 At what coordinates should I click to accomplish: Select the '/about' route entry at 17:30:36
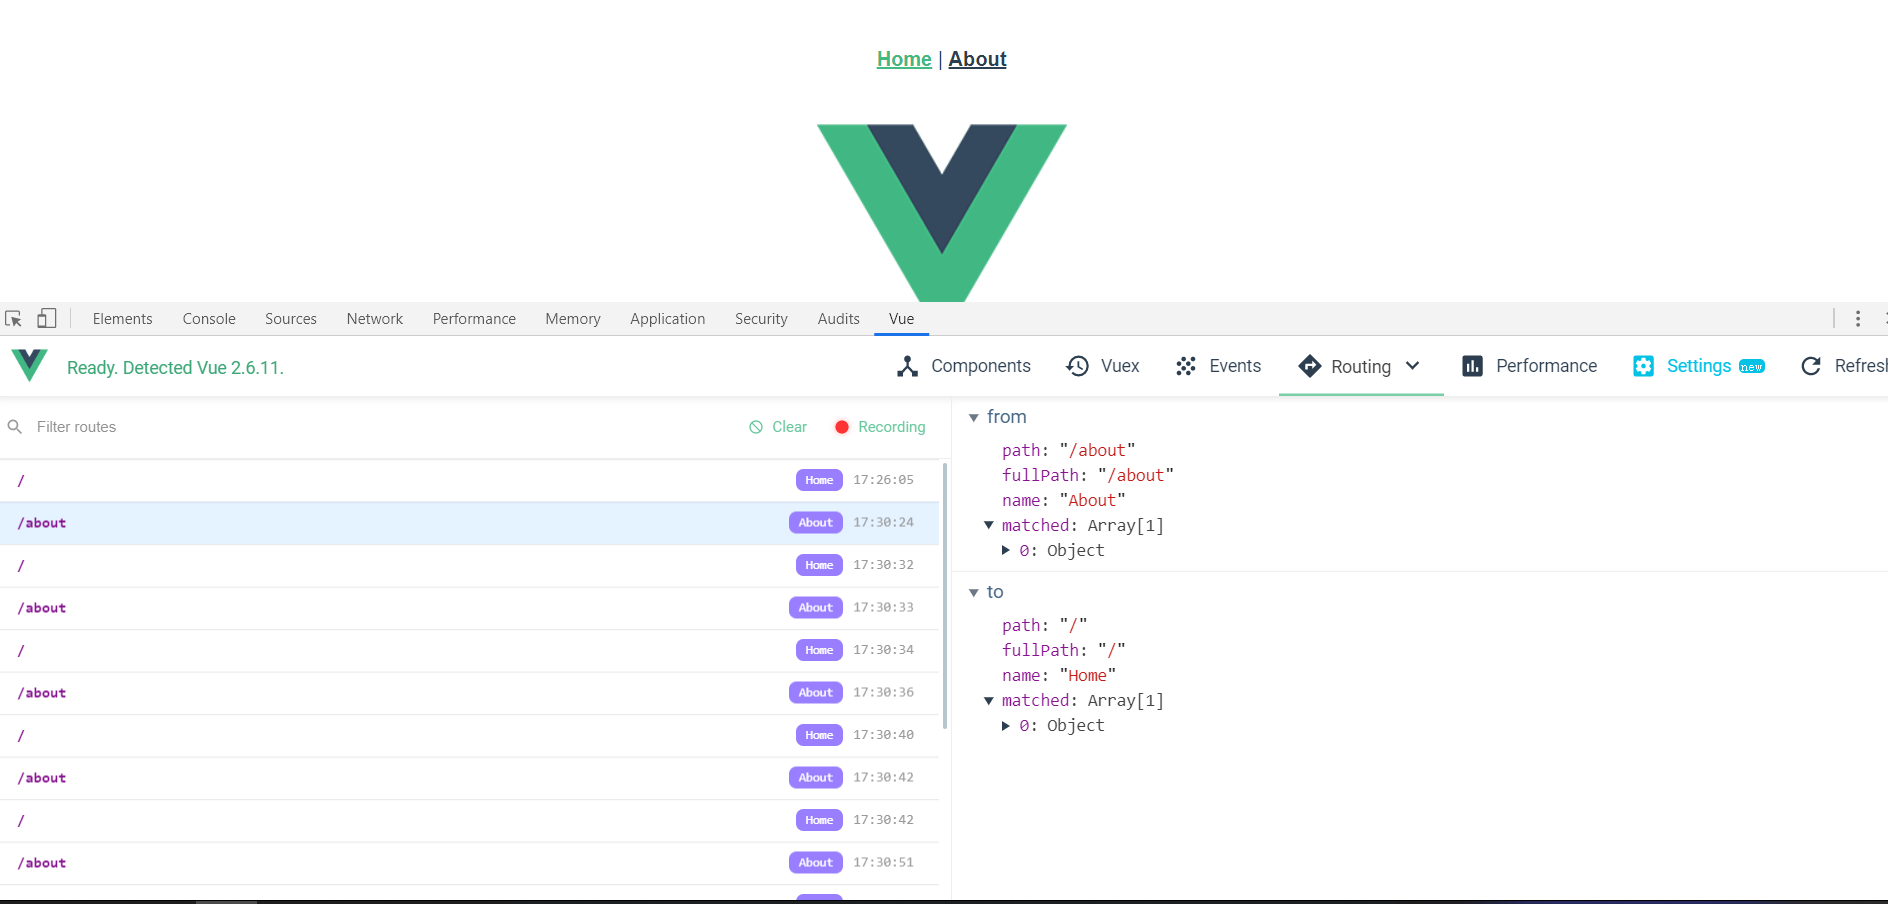(x=469, y=693)
